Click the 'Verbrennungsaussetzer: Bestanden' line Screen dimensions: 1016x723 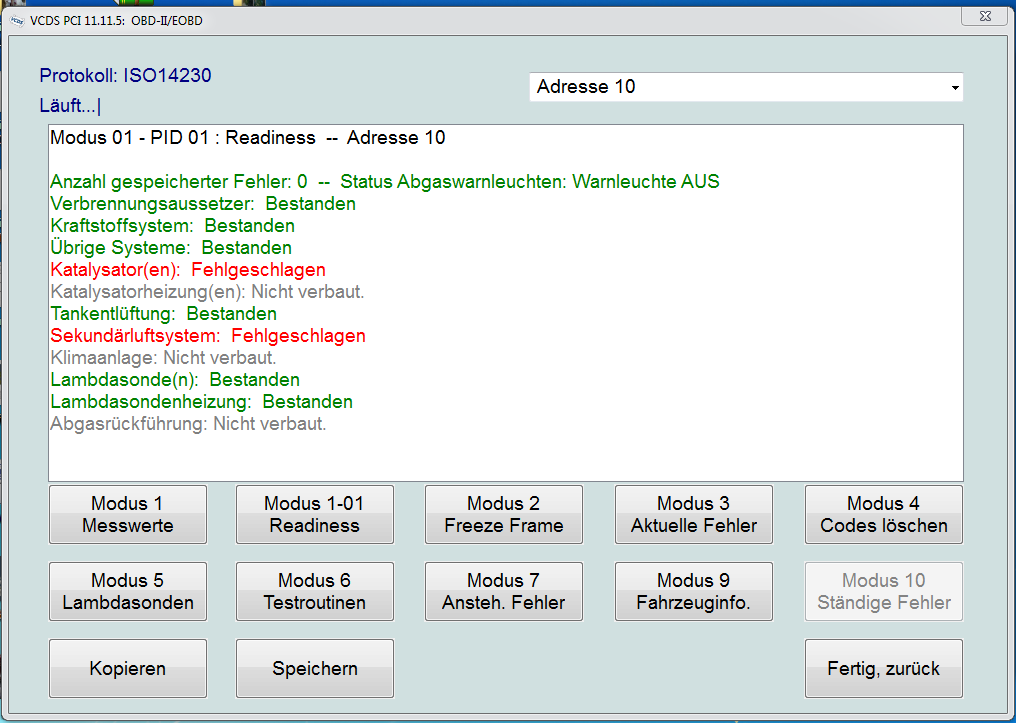click(x=203, y=203)
